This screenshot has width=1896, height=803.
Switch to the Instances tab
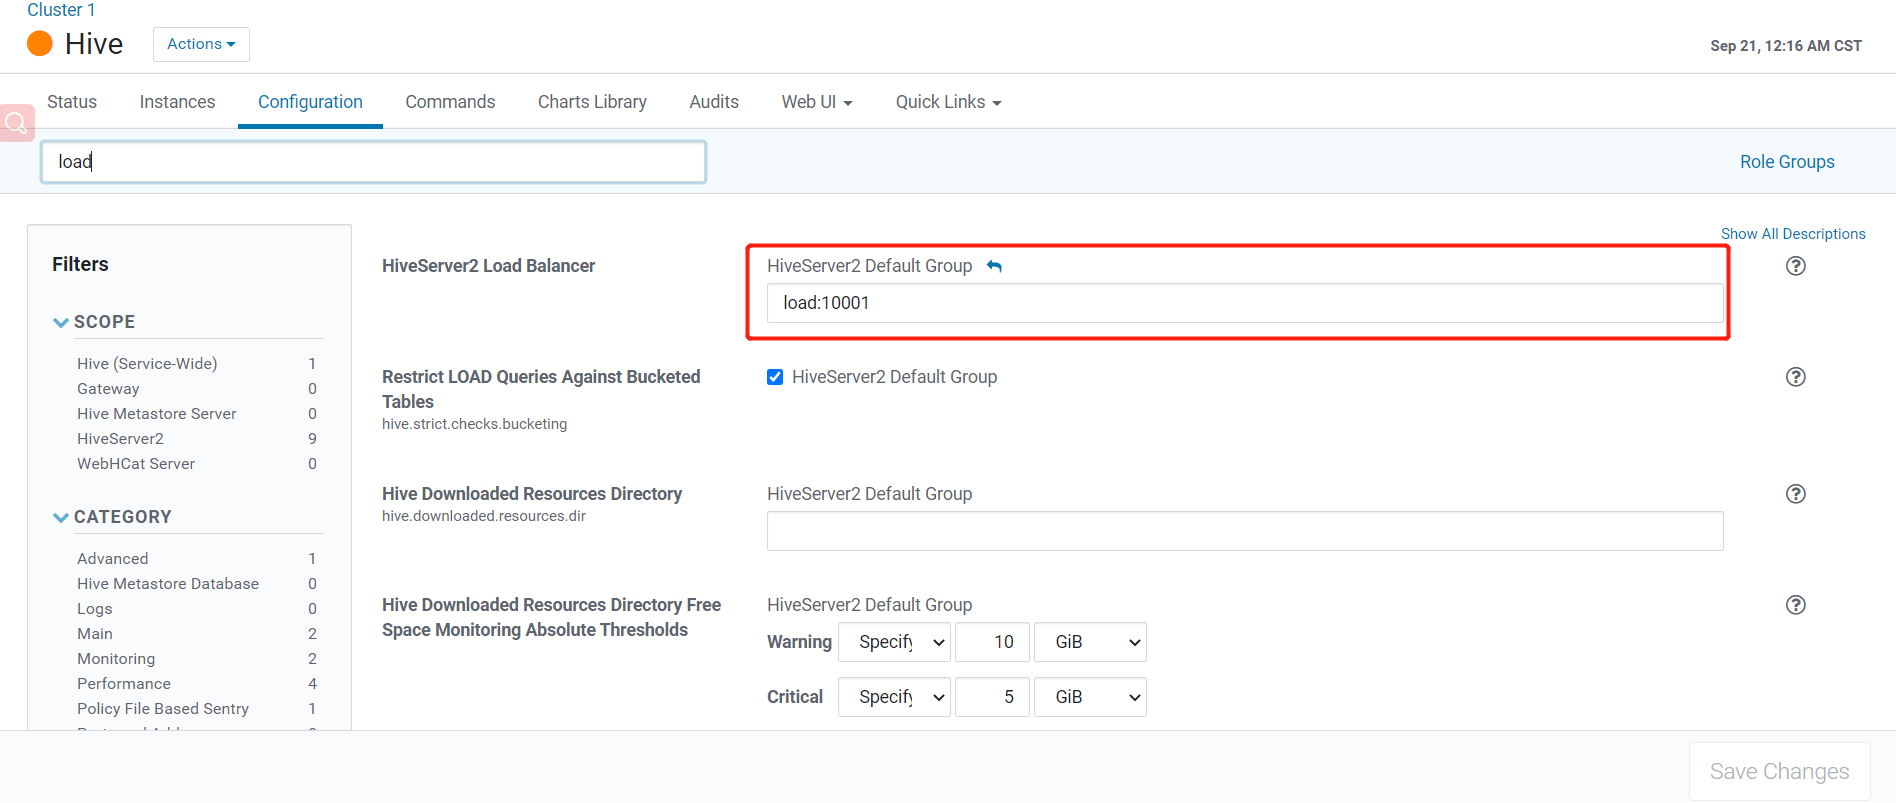tap(177, 102)
